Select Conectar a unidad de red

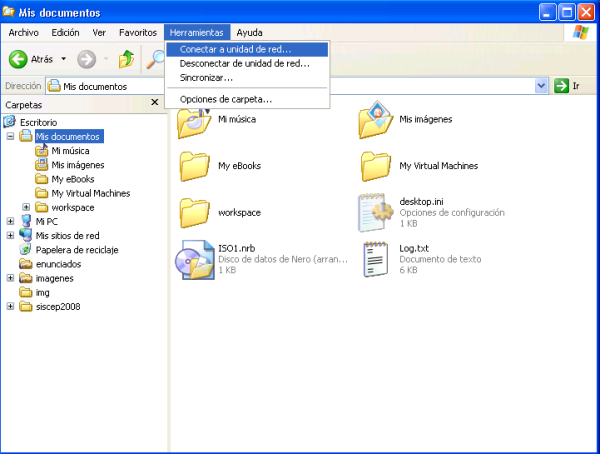[236, 49]
